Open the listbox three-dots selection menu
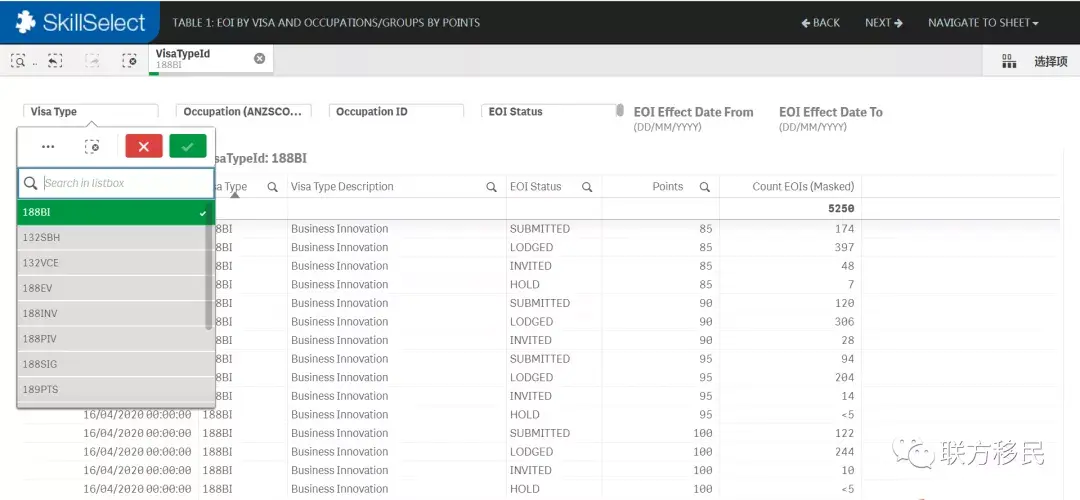 click(48, 146)
